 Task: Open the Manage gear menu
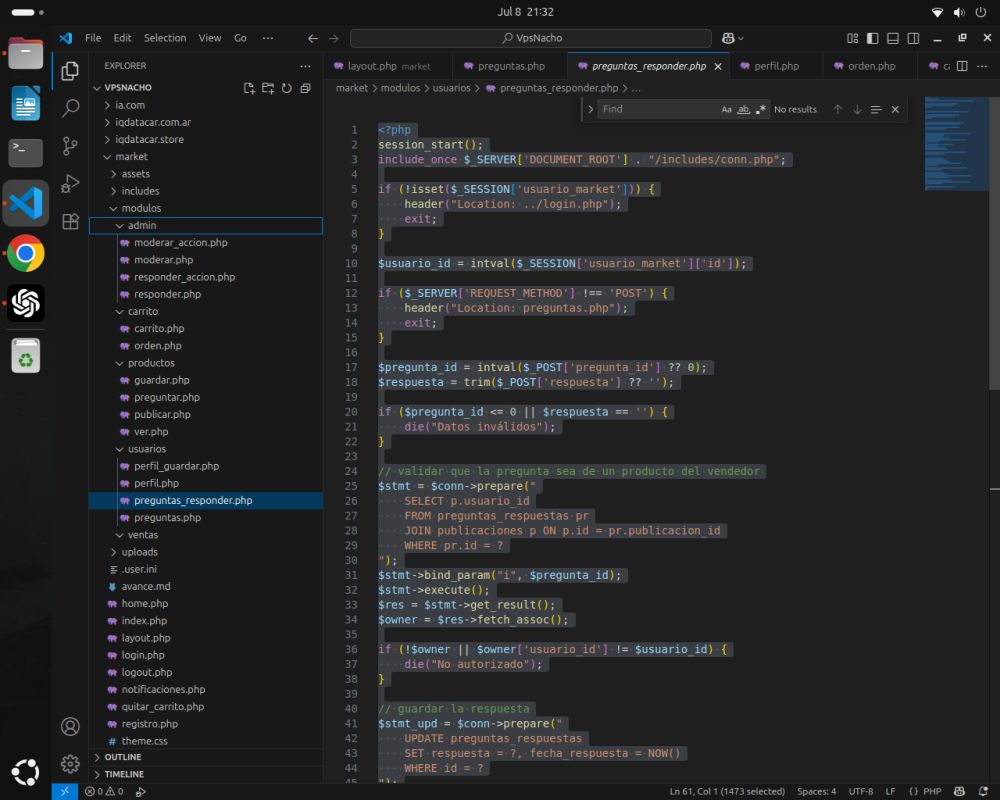click(70, 764)
